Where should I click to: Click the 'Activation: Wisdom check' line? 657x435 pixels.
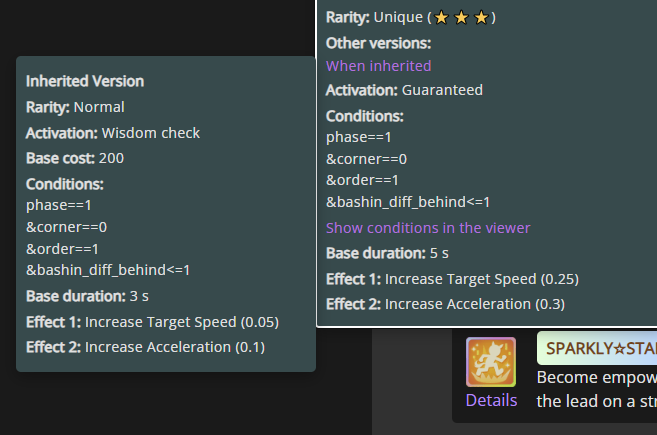pyautogui.click(x=113, y=133)
